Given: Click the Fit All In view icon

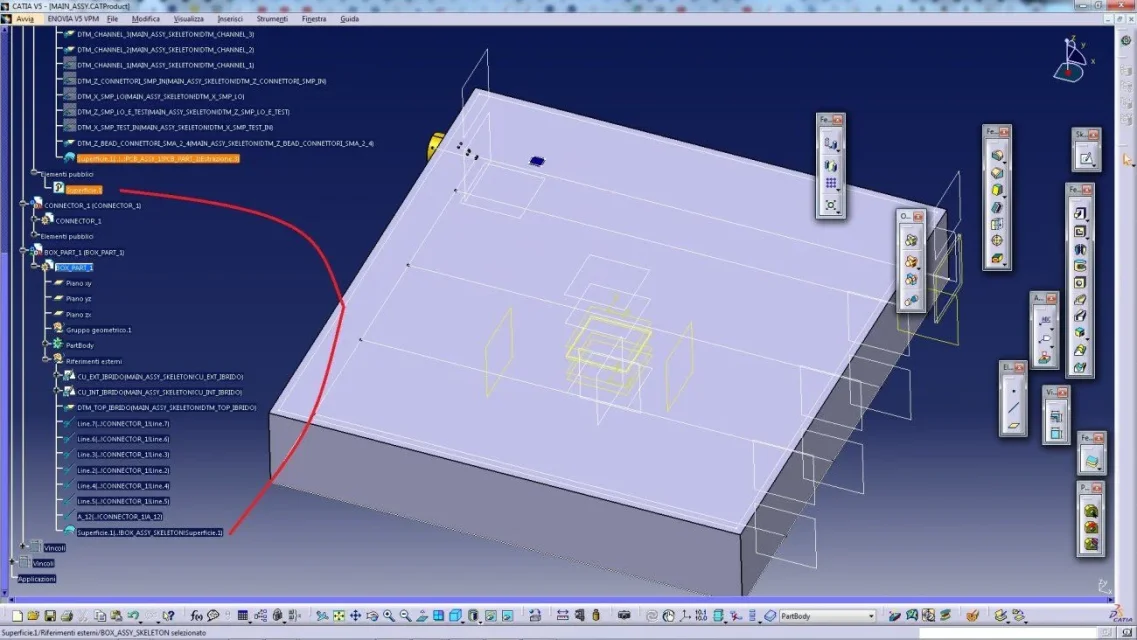Looking at the screenshot, I should click(x=339, y=616).
